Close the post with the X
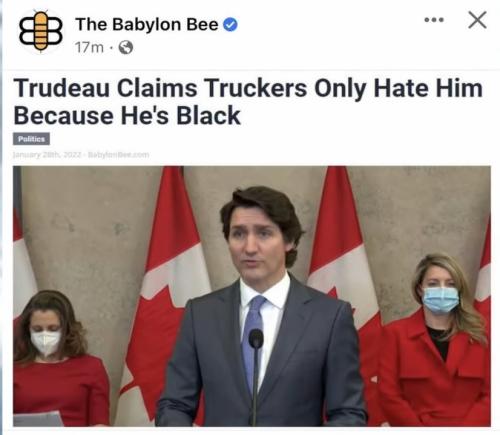 pos(477,20)
